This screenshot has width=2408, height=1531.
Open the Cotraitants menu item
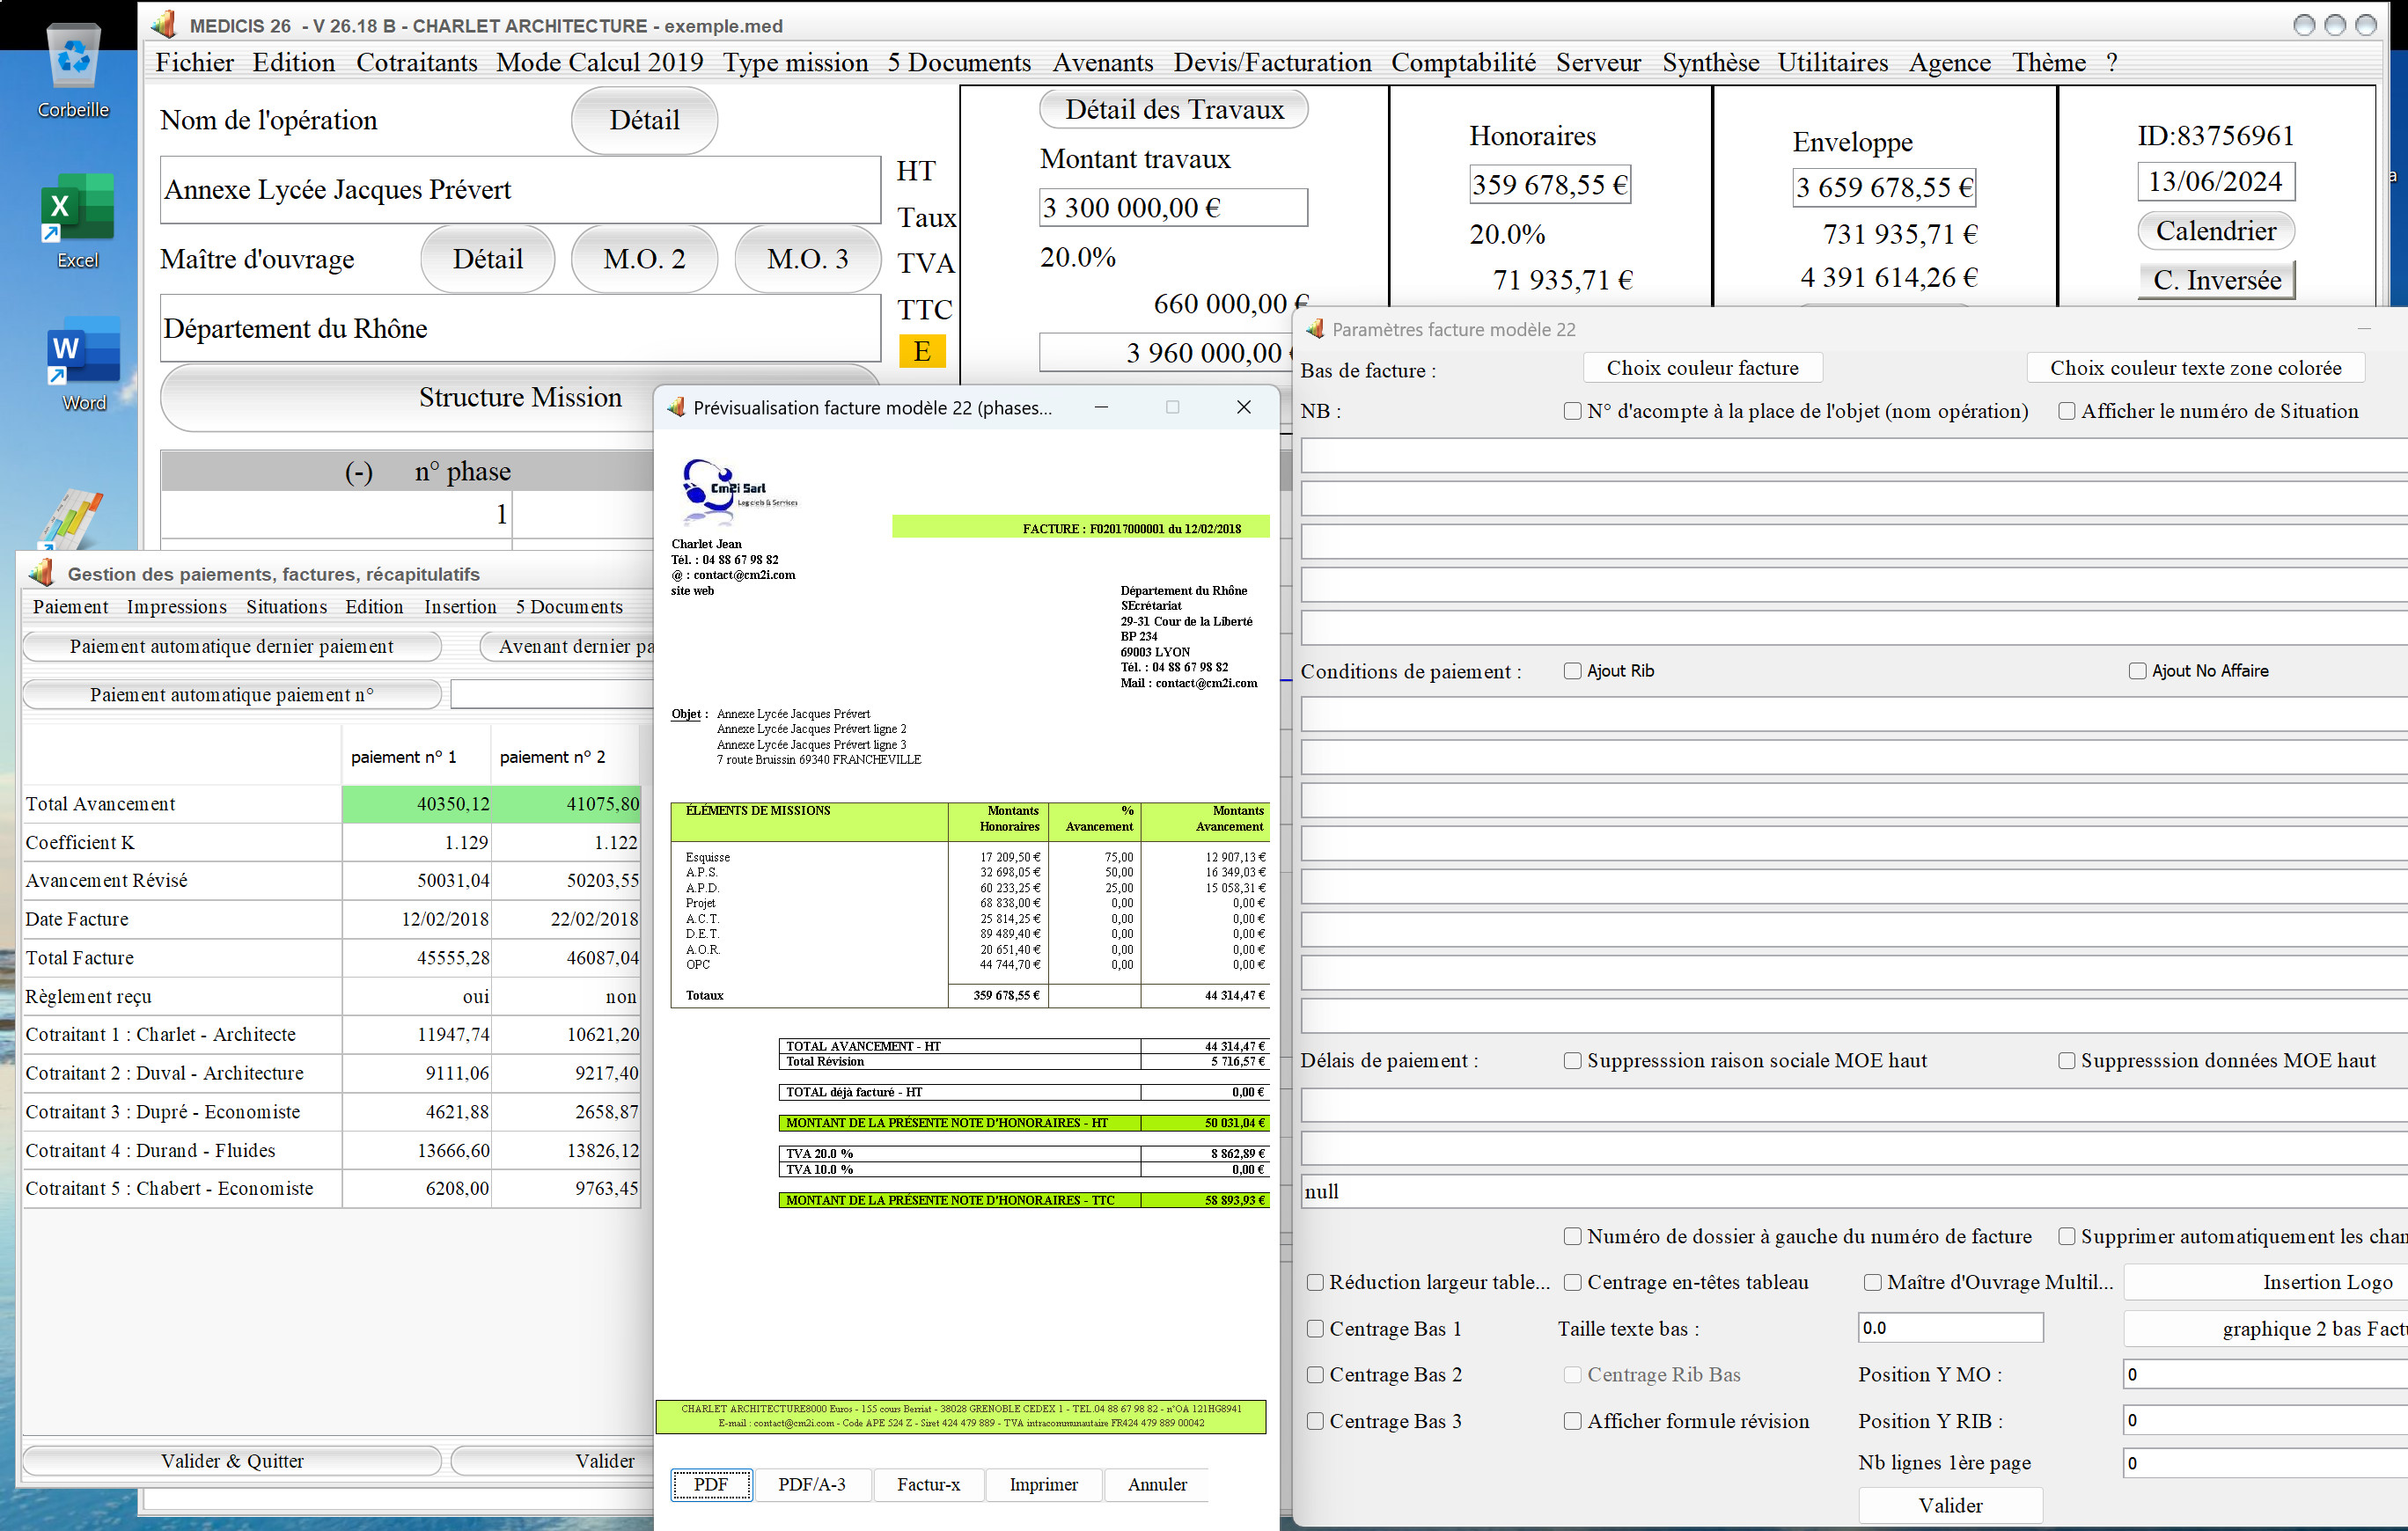coord(418,63)
